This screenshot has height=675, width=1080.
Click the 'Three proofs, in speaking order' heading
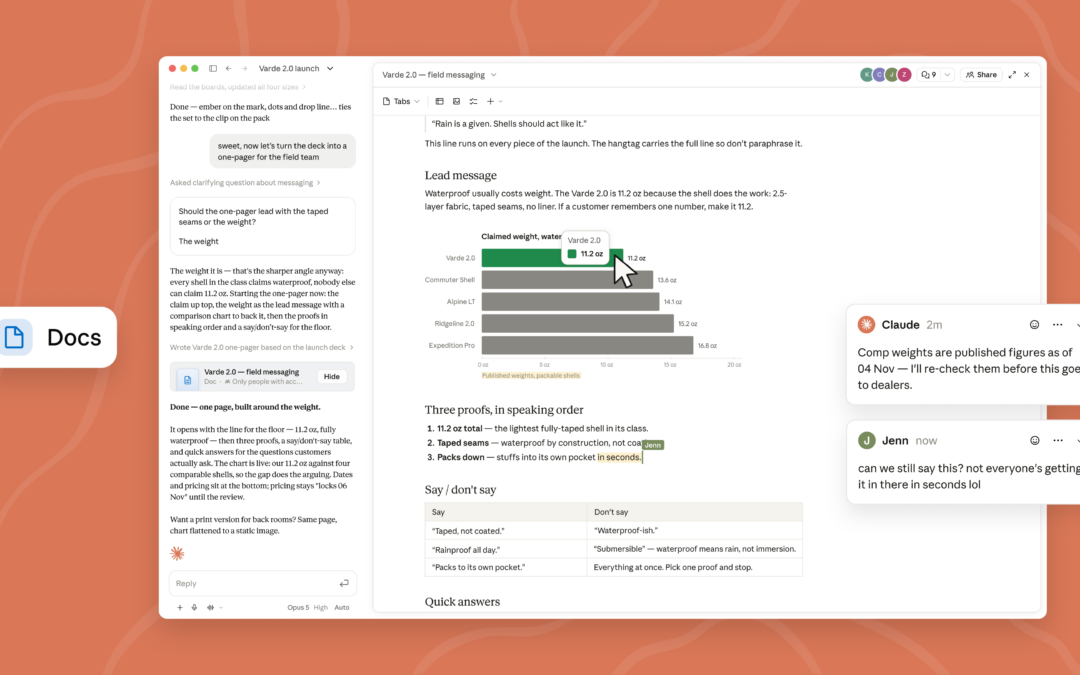pyautogui.click(x=503, y=410)
